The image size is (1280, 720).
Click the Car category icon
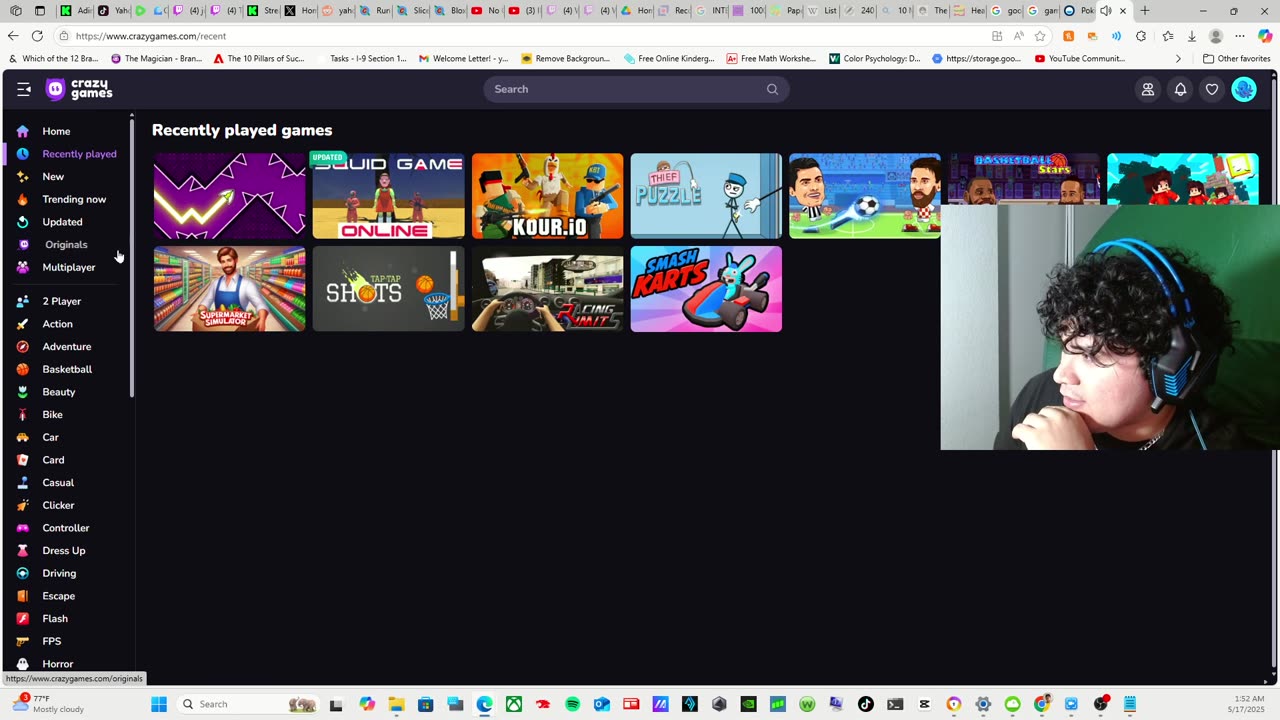tap(22, 437)
